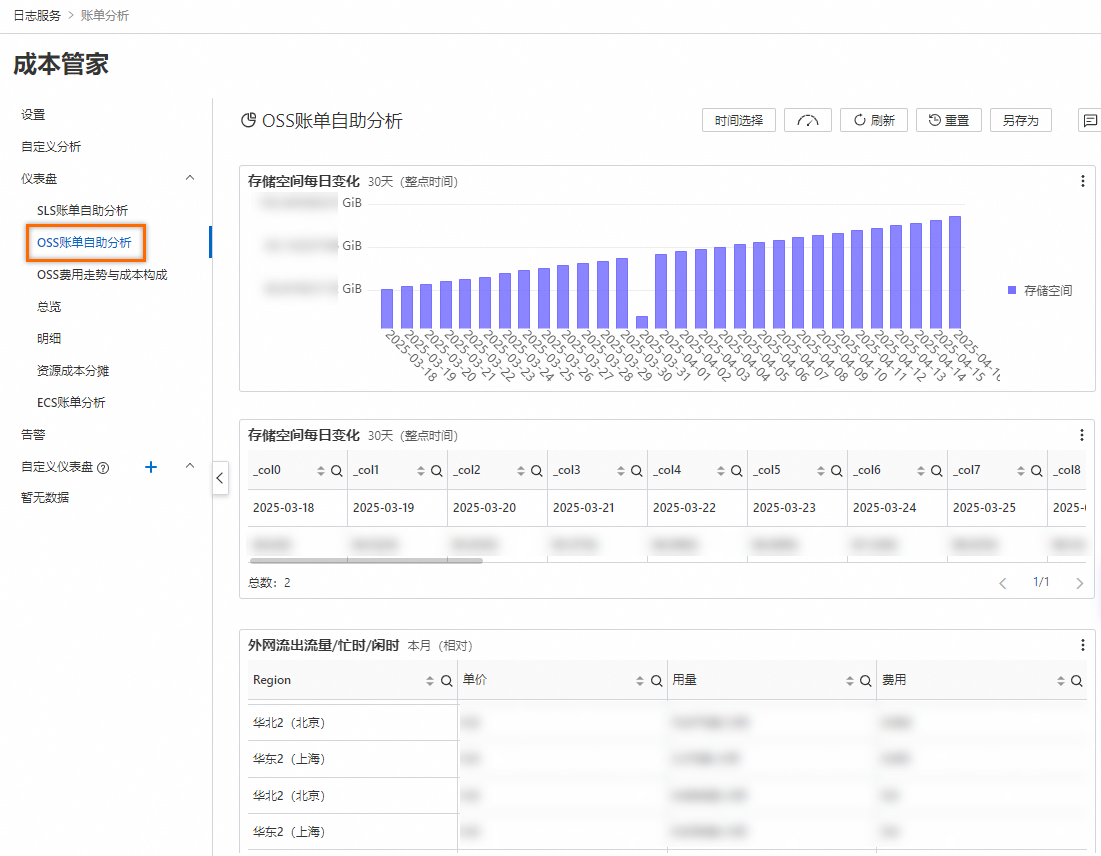This screenshot has height=856, width=1101.
Task: Open SLS账单自助分析 dashboard
Action: click(82, 210)
